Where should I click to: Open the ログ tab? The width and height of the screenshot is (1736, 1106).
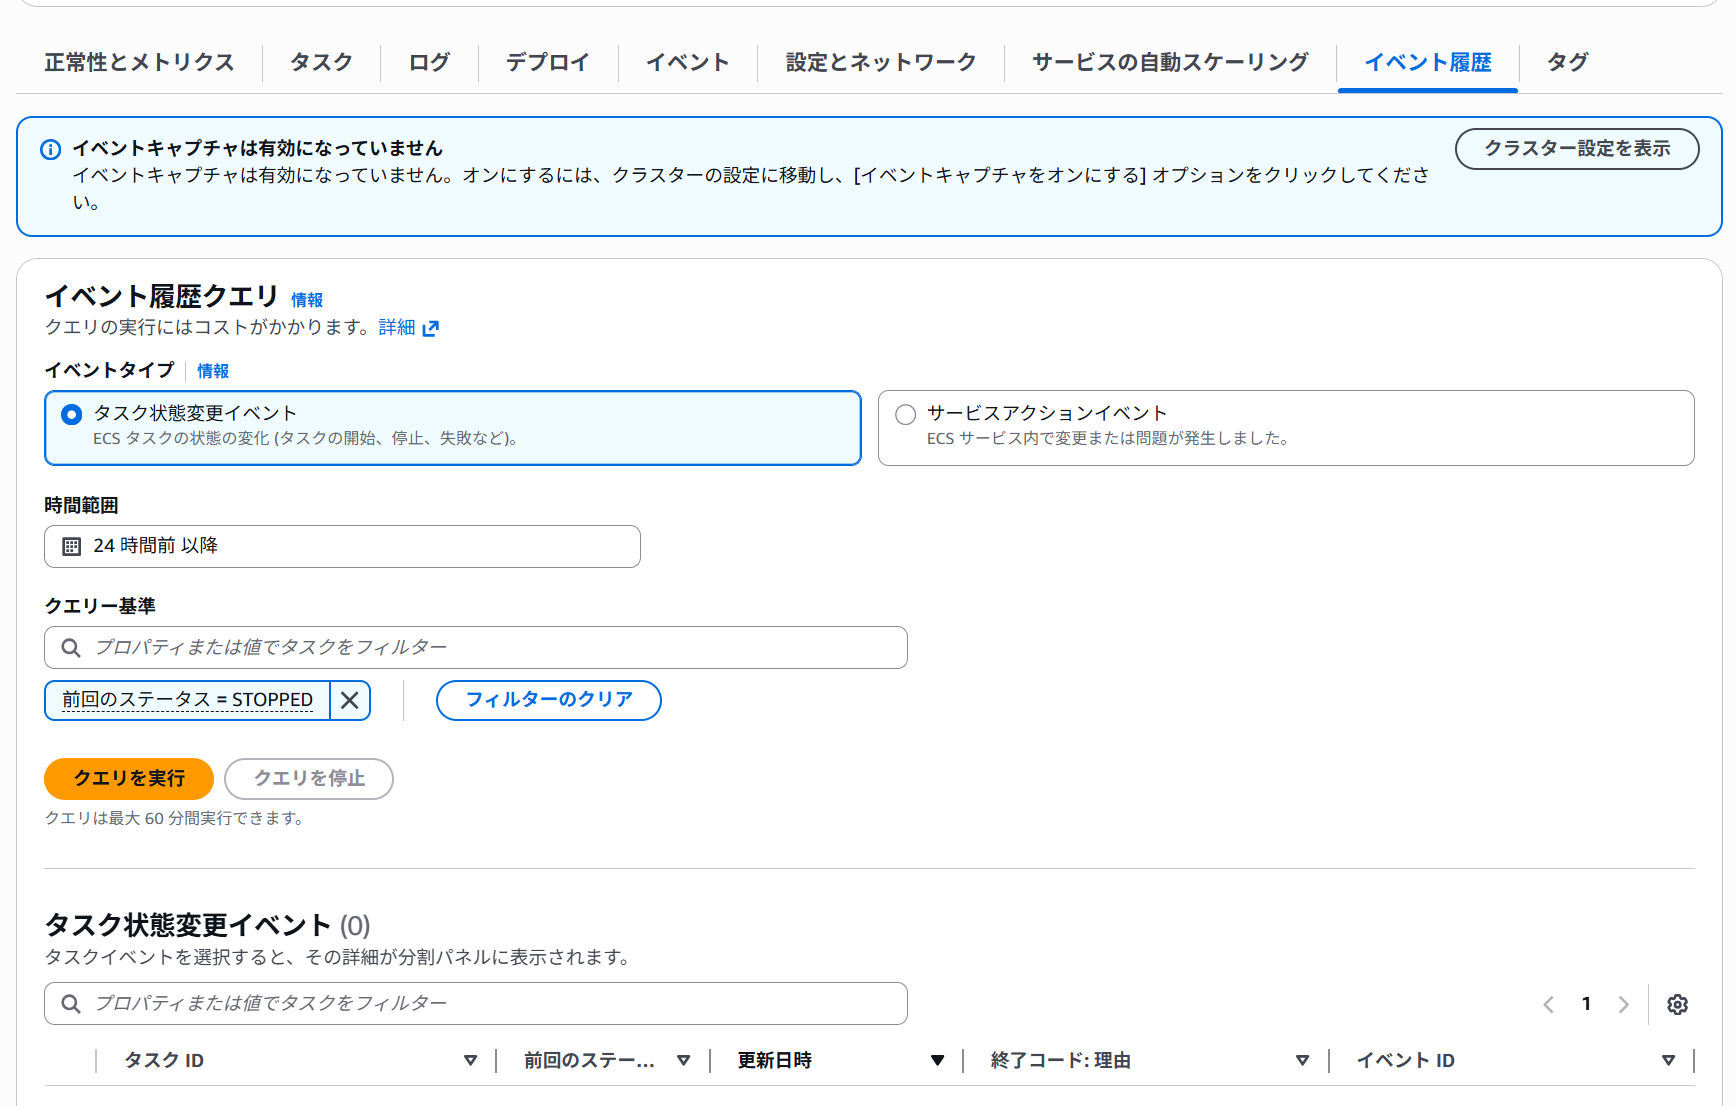point(429,62)
